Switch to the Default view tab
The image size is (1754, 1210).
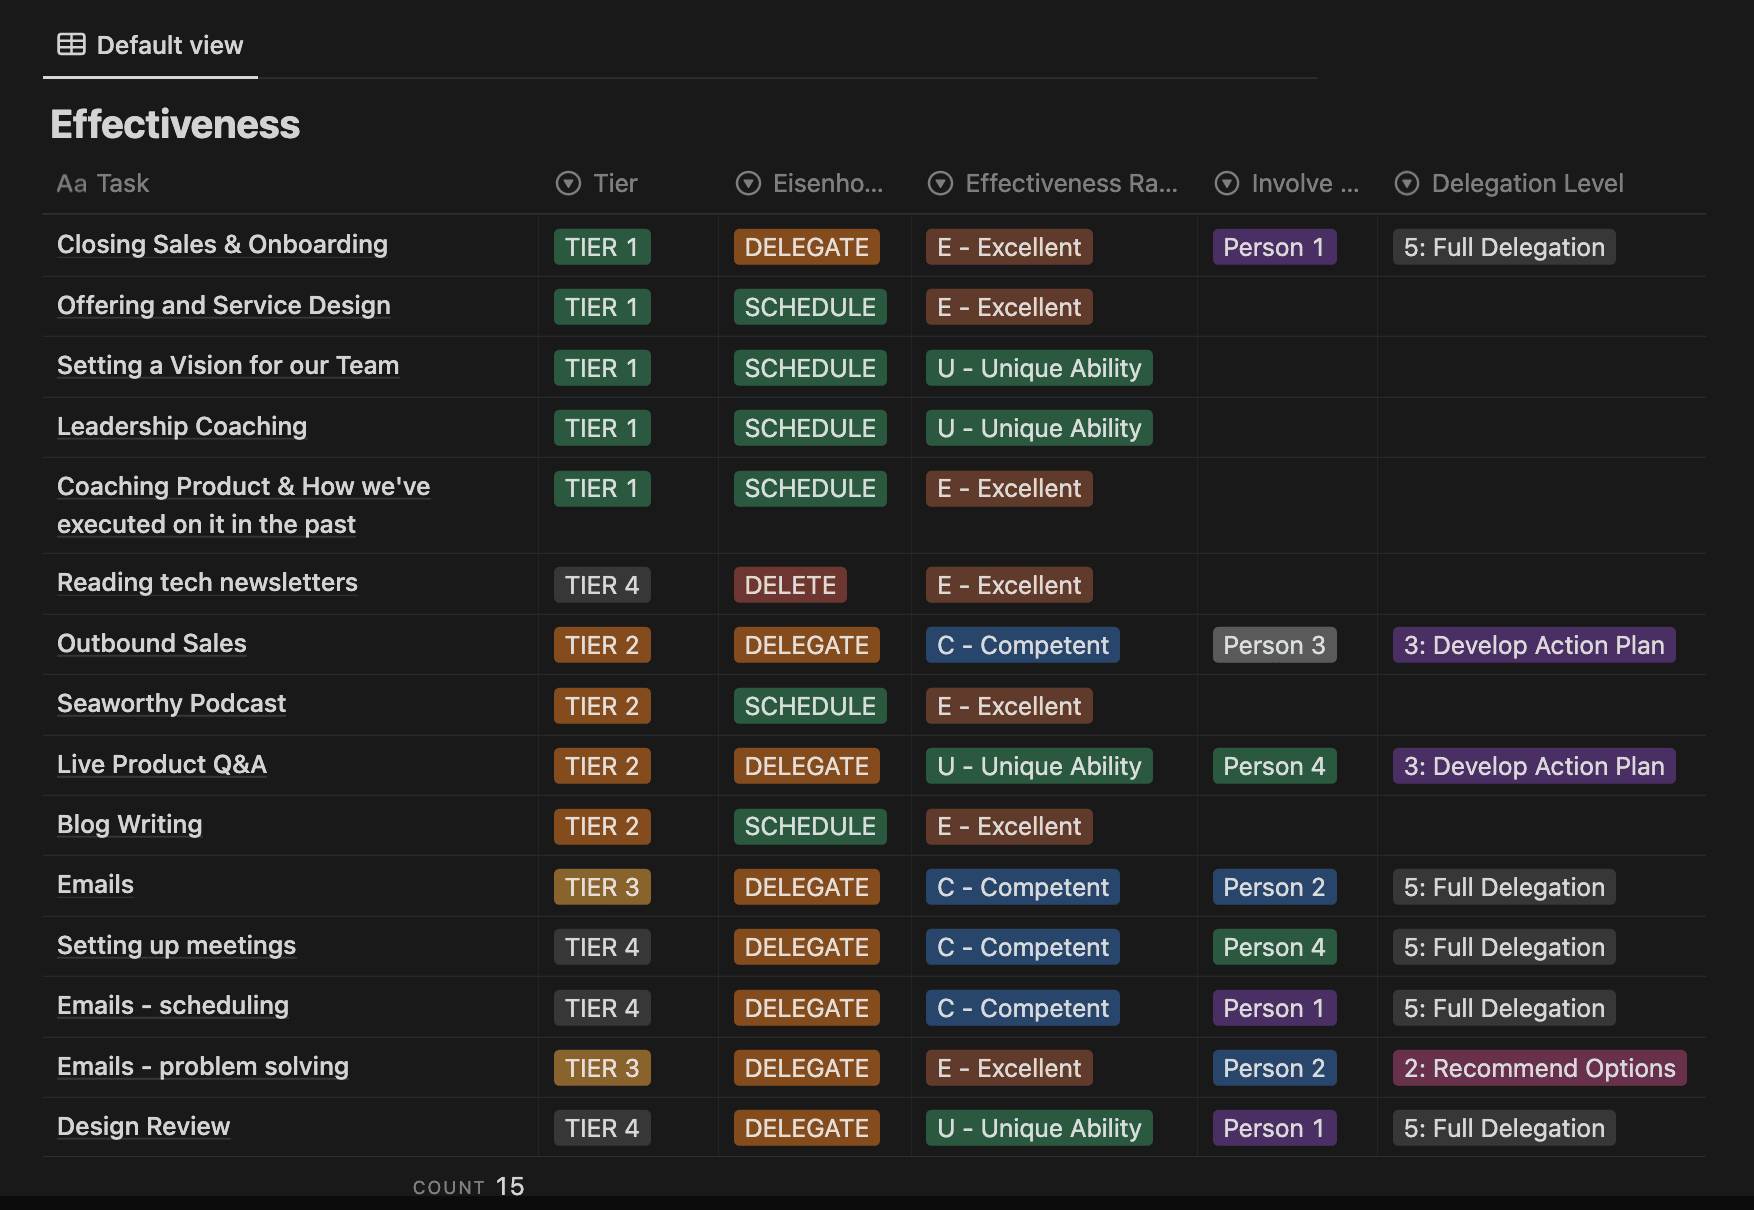(x=169, y=45)
